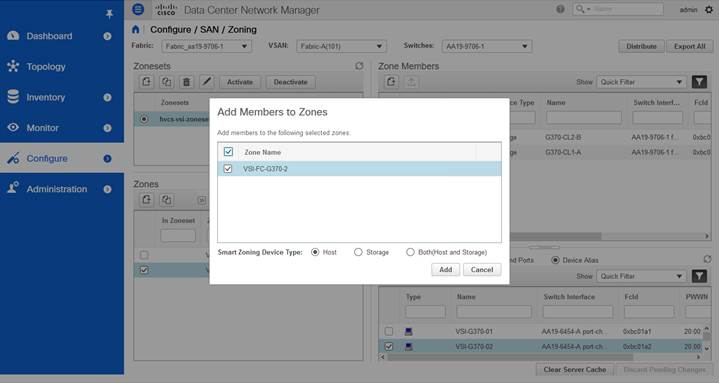
Task: Click the header search name field
Action: click(626, 9)
